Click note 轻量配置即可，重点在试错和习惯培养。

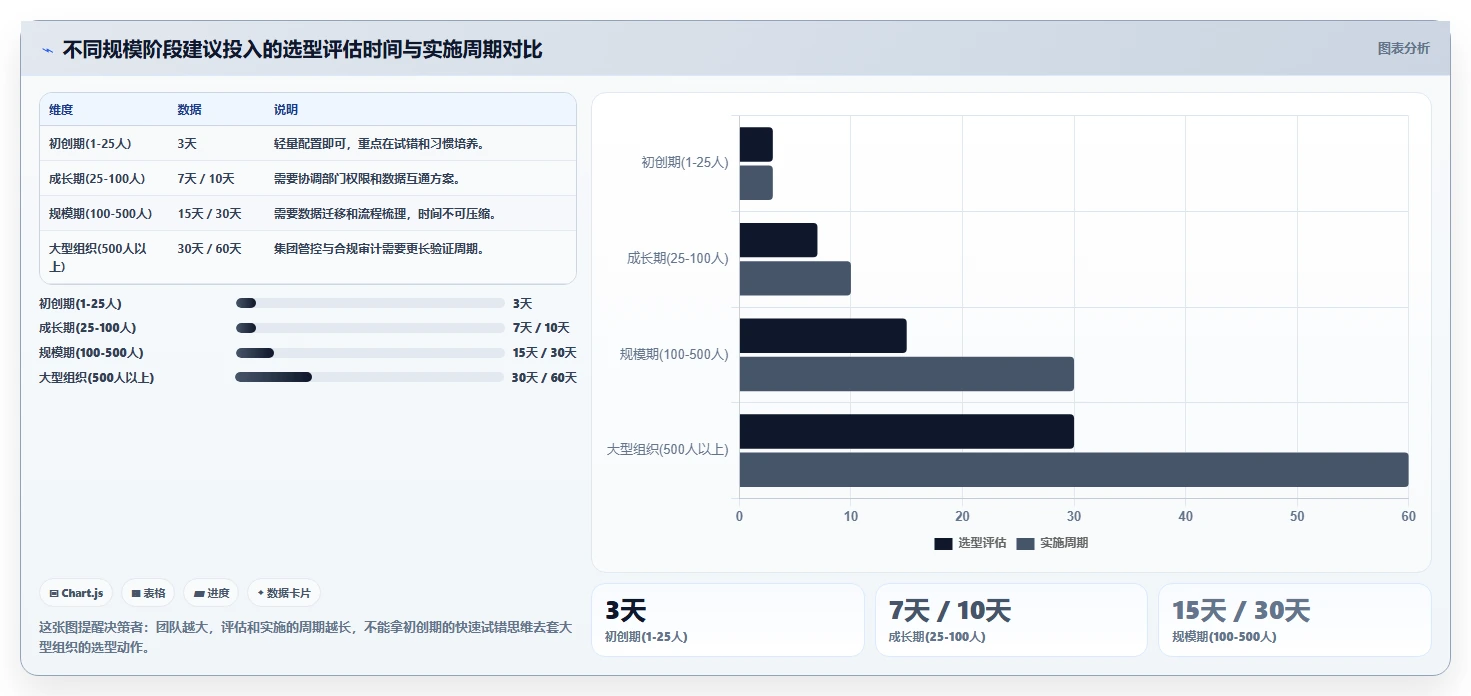pyautogui.click(x=379, y=143)
